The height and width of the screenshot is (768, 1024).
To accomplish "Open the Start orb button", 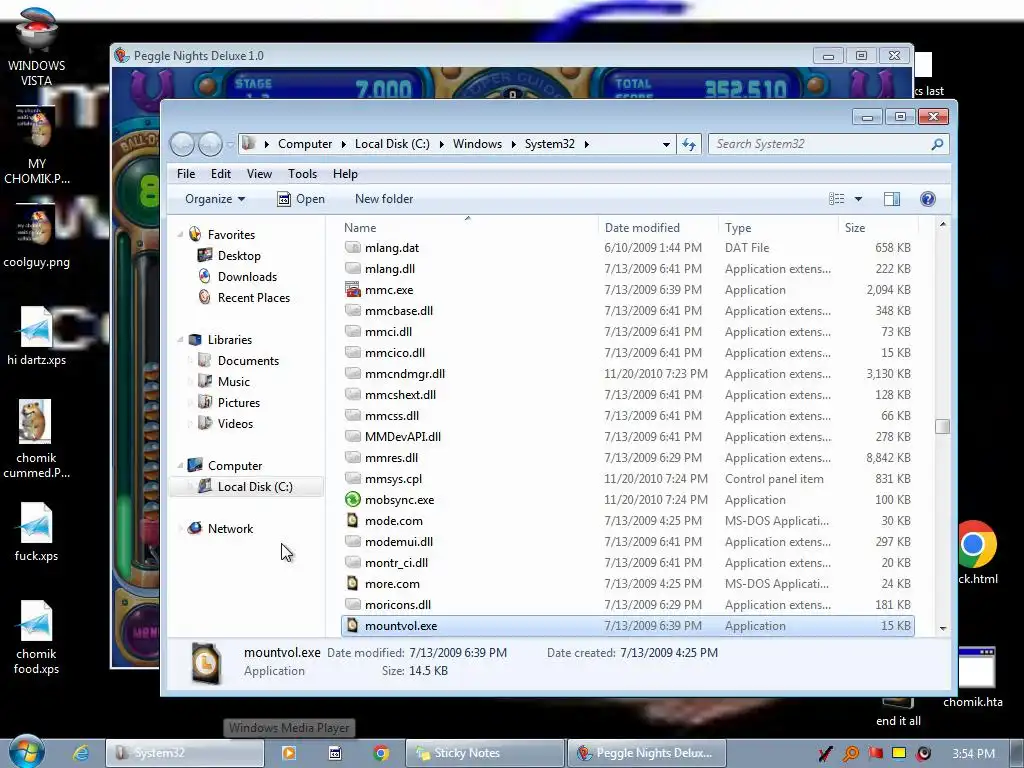I will coord(26,752).
